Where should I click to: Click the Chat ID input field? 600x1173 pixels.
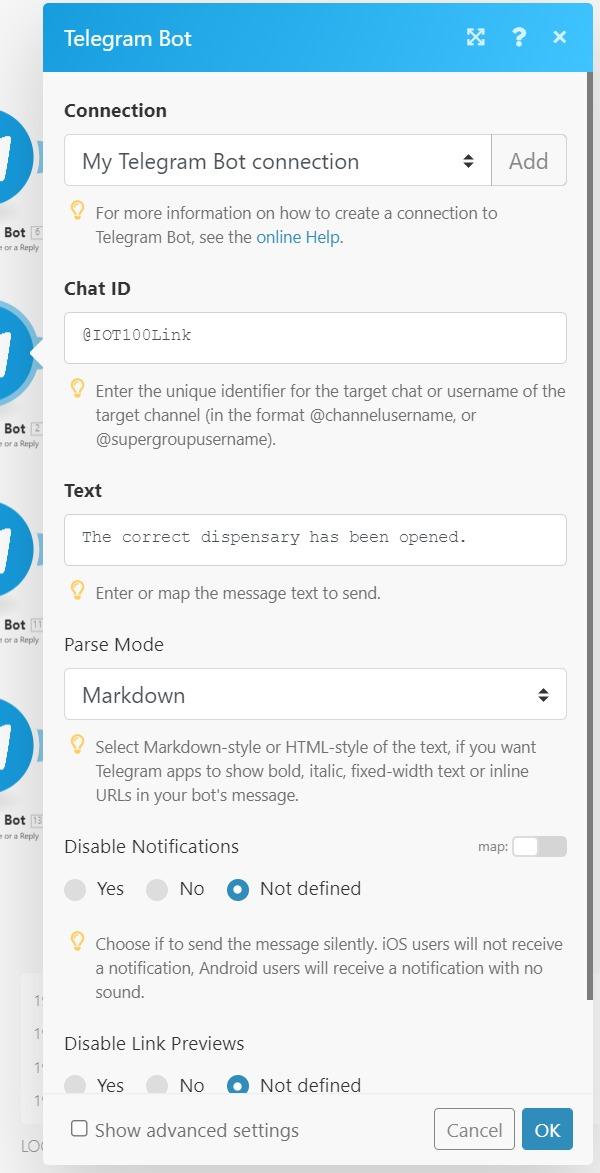pos(315,337)
